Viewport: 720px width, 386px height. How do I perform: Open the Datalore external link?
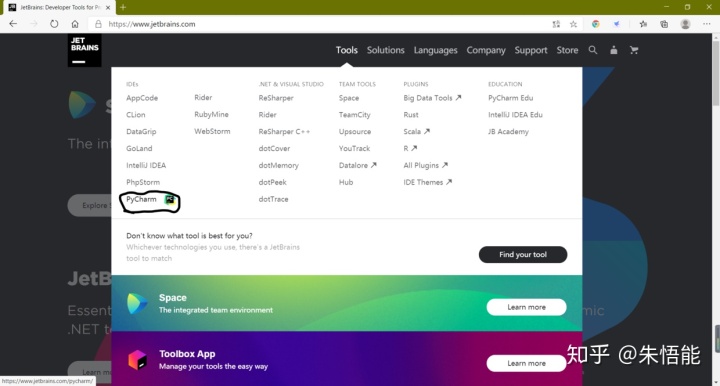pos(357,165)
